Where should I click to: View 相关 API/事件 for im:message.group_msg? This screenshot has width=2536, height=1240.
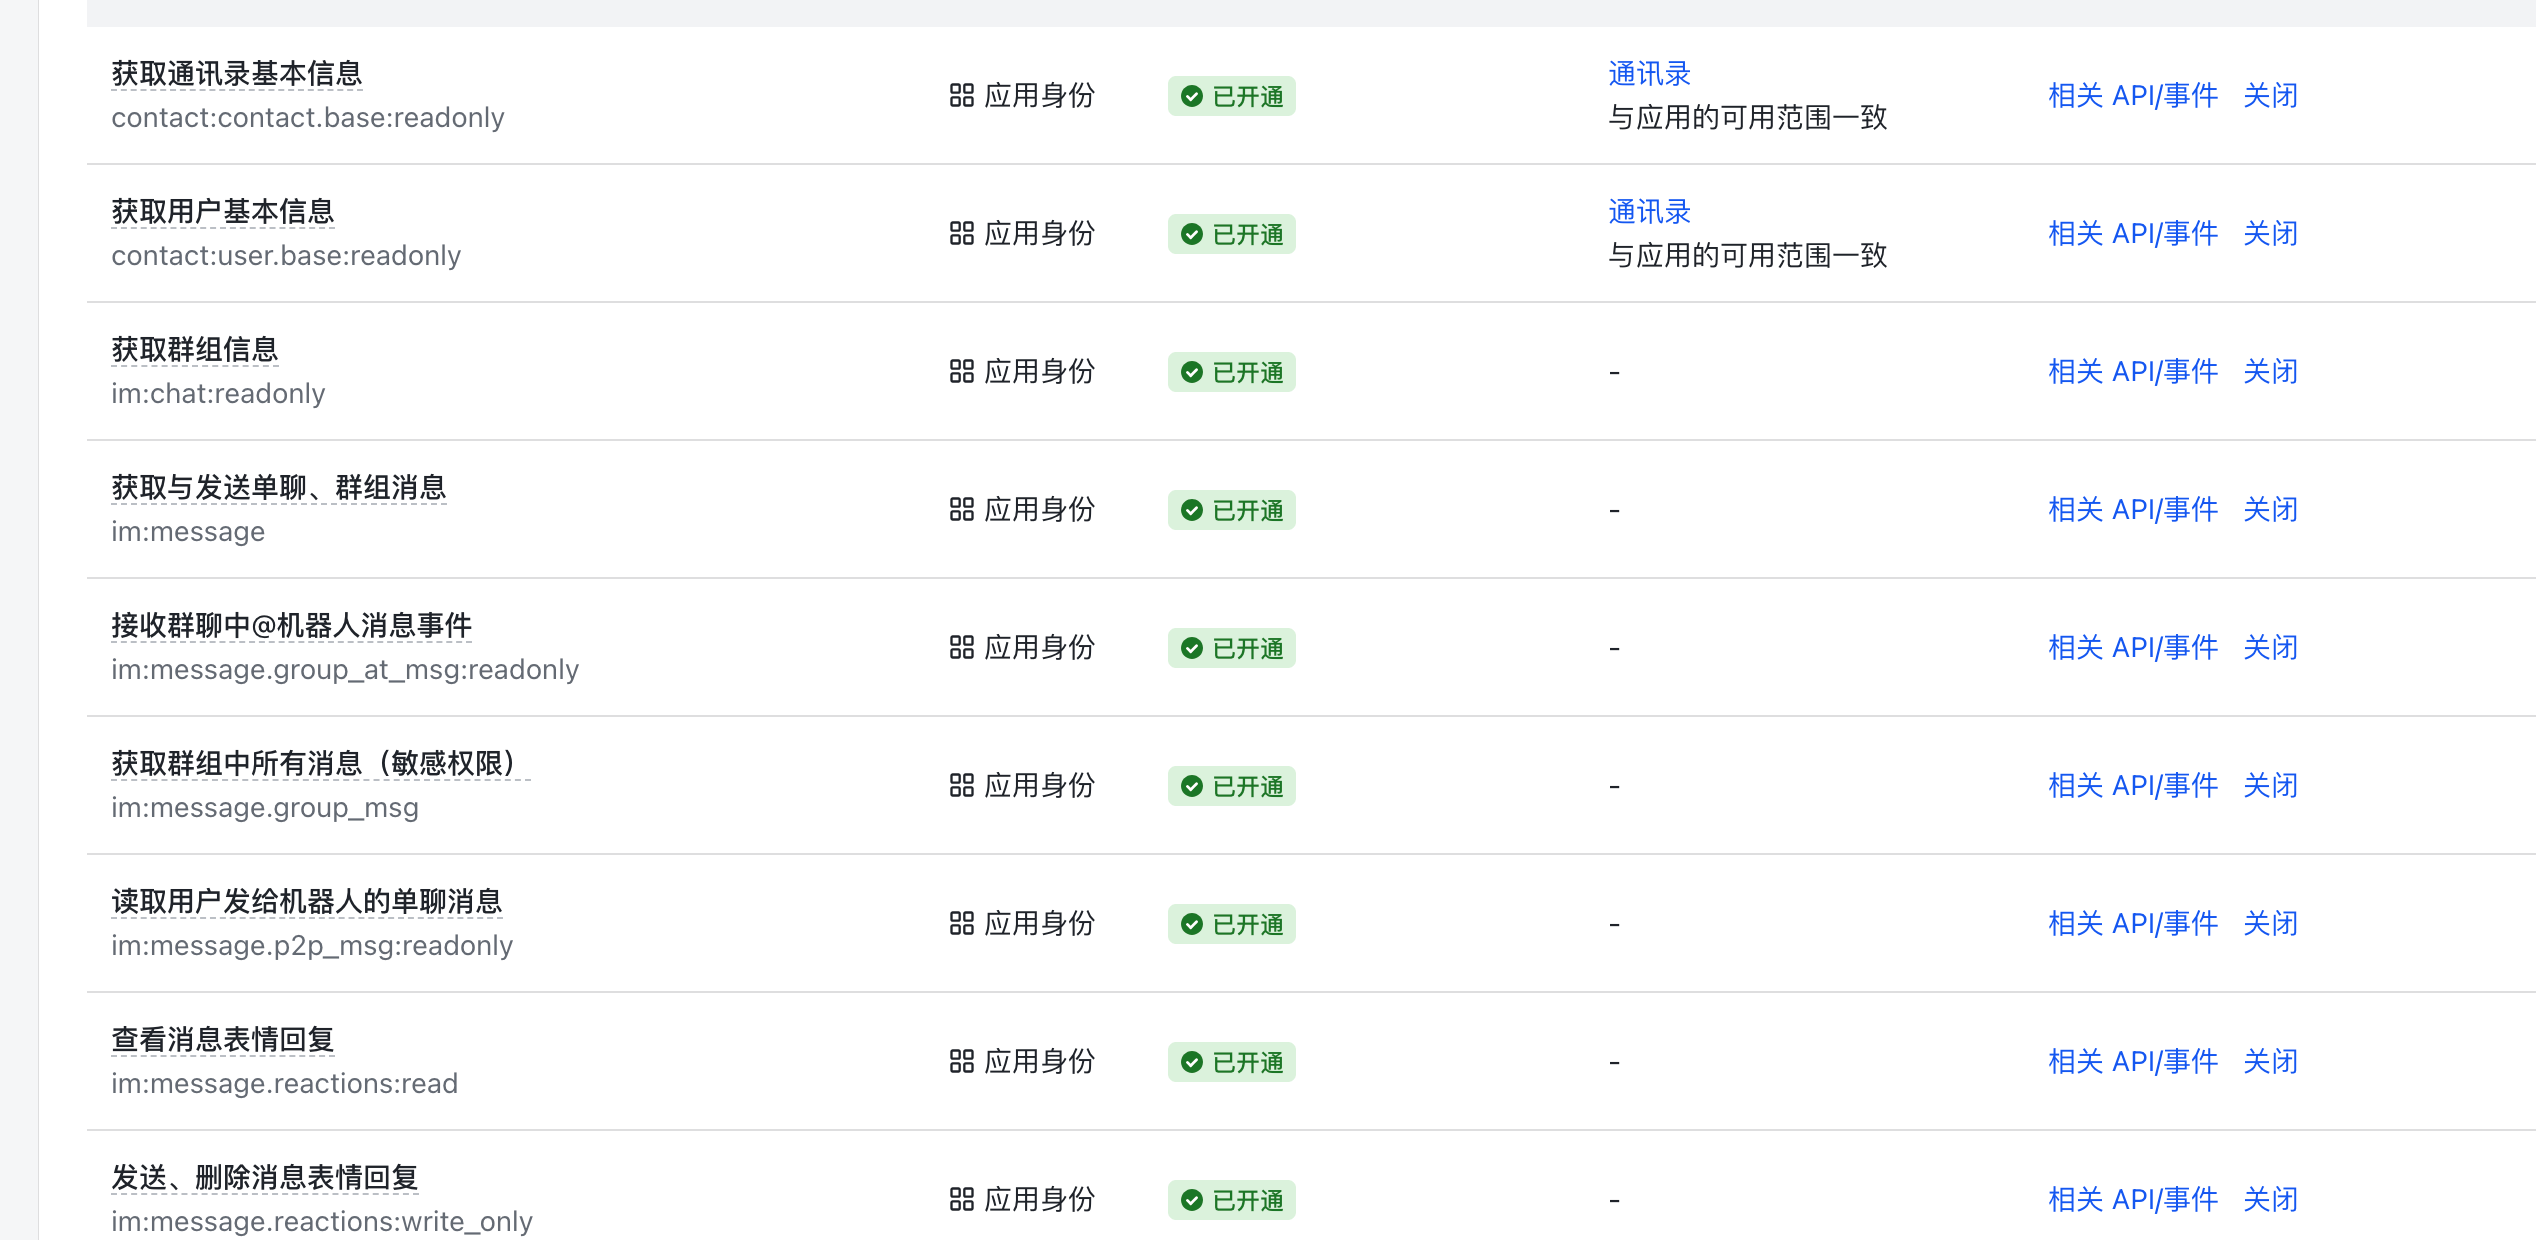2132,786
